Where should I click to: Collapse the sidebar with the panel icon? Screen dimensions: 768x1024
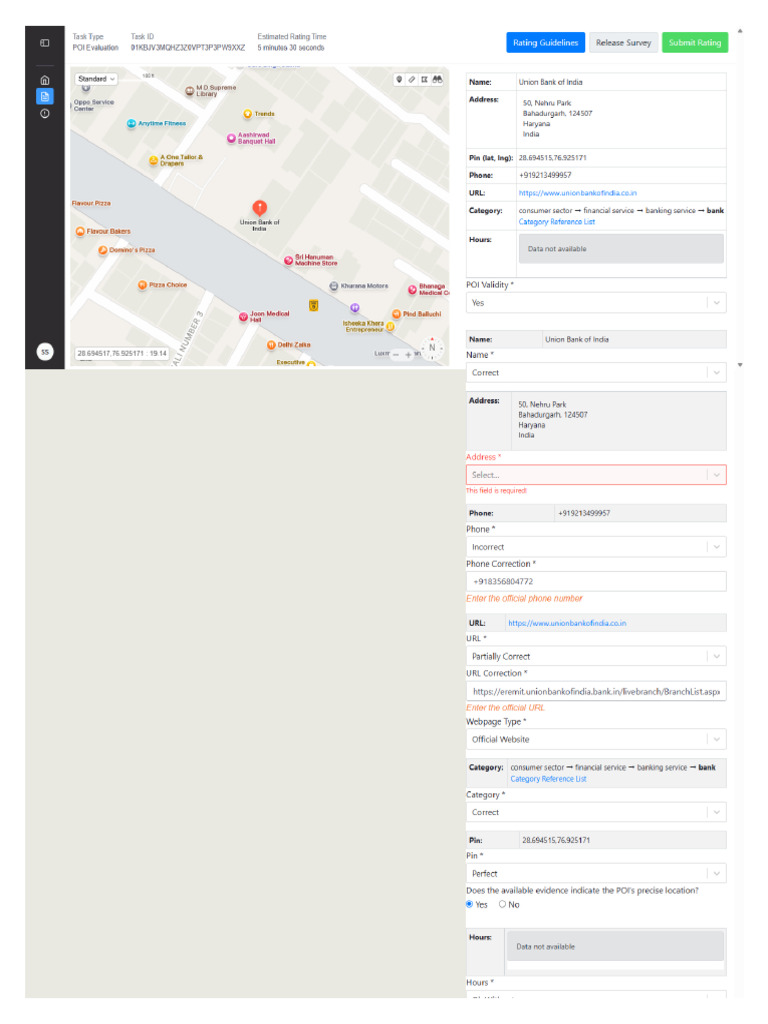point(44,43)
